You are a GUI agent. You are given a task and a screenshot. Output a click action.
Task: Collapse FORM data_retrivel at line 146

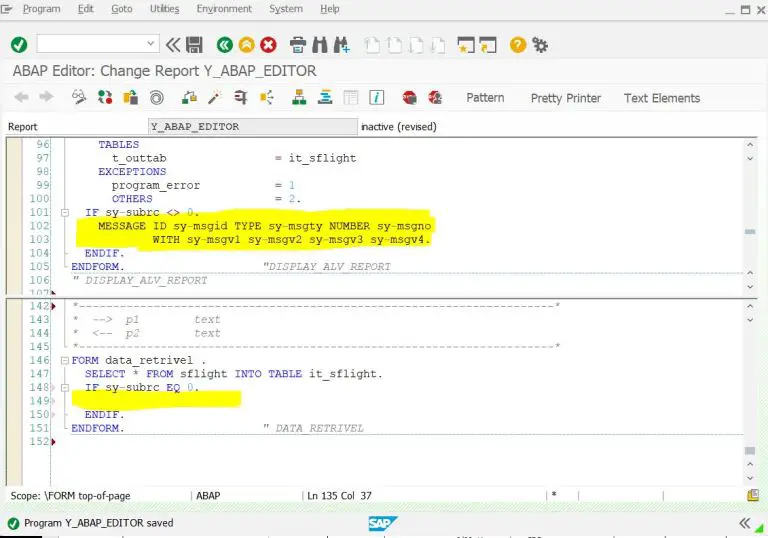65,361
